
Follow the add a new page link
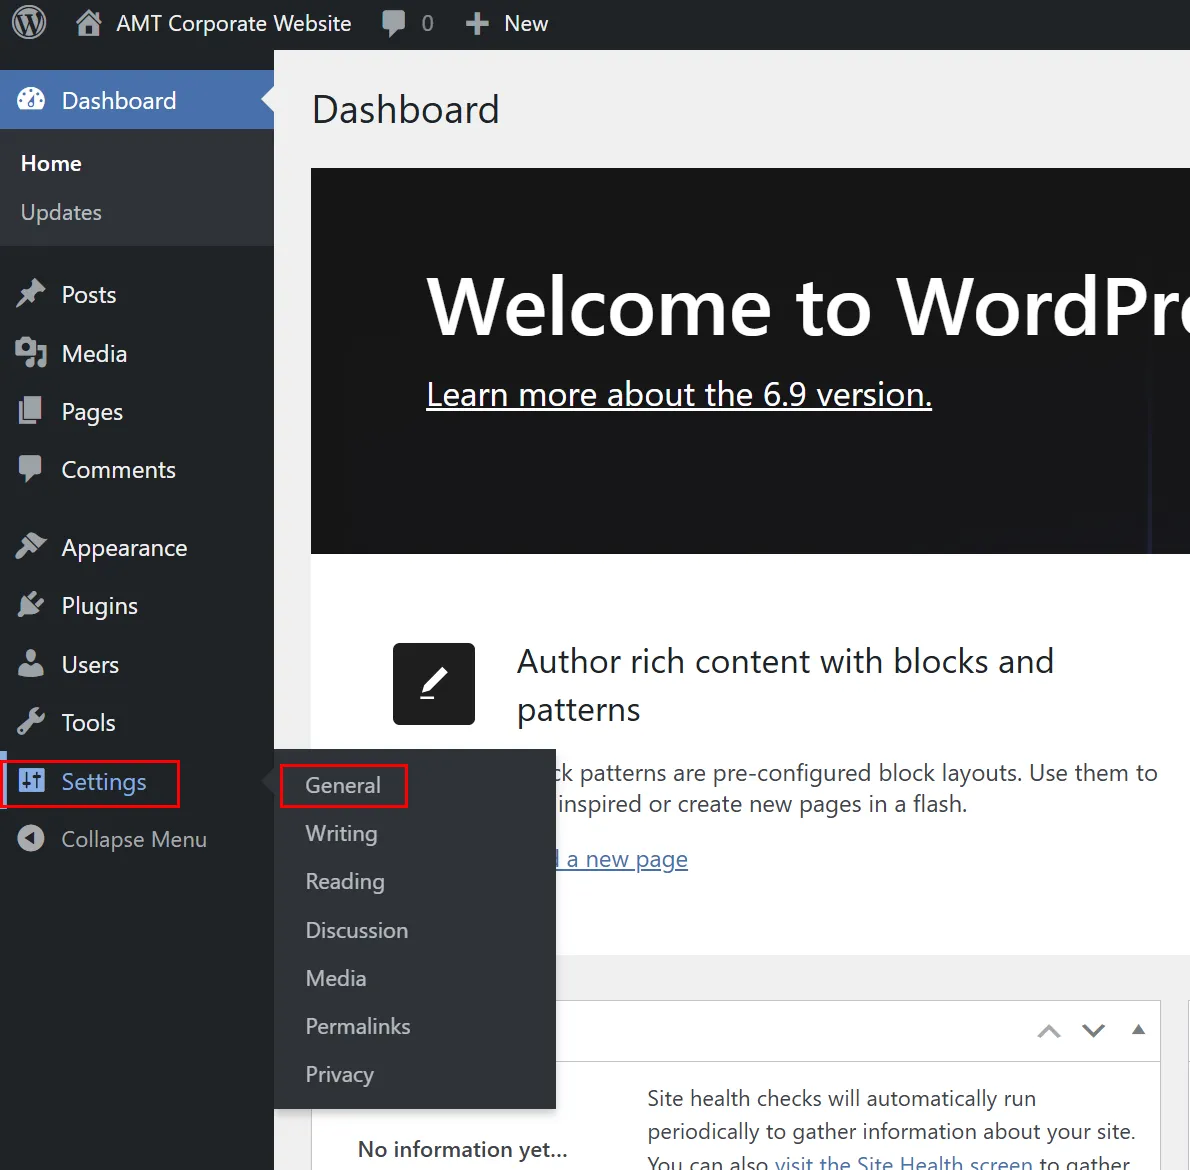click(626, 860)
